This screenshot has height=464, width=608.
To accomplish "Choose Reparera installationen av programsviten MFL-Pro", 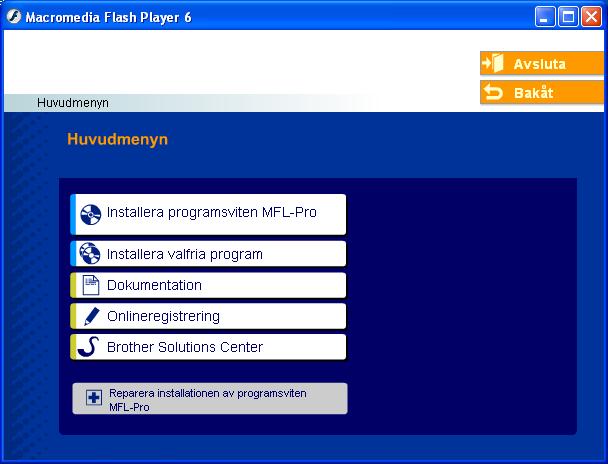I will 210,398.
